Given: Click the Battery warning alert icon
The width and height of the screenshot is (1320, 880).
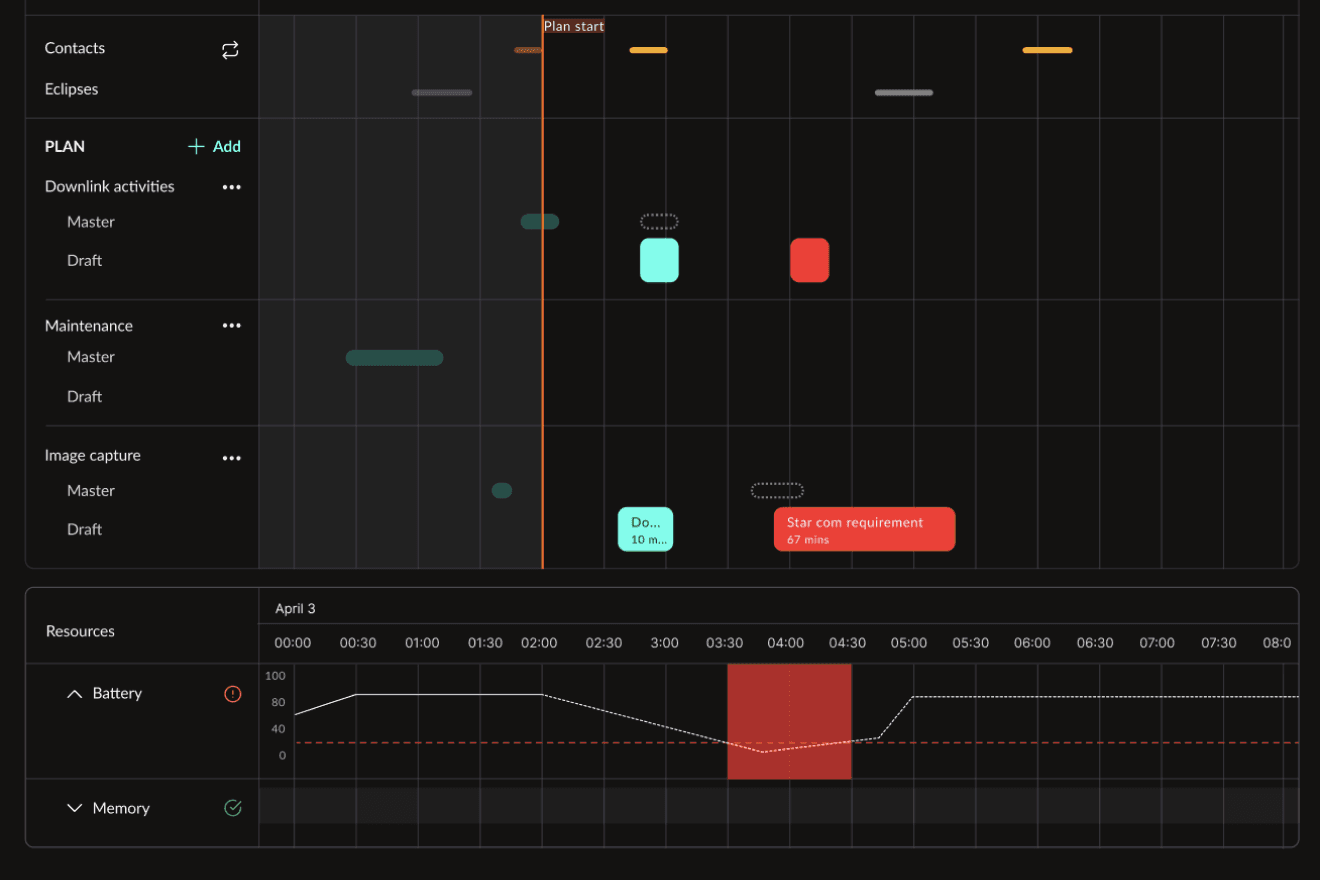Looking at the screenshot, I should [233, 694].
